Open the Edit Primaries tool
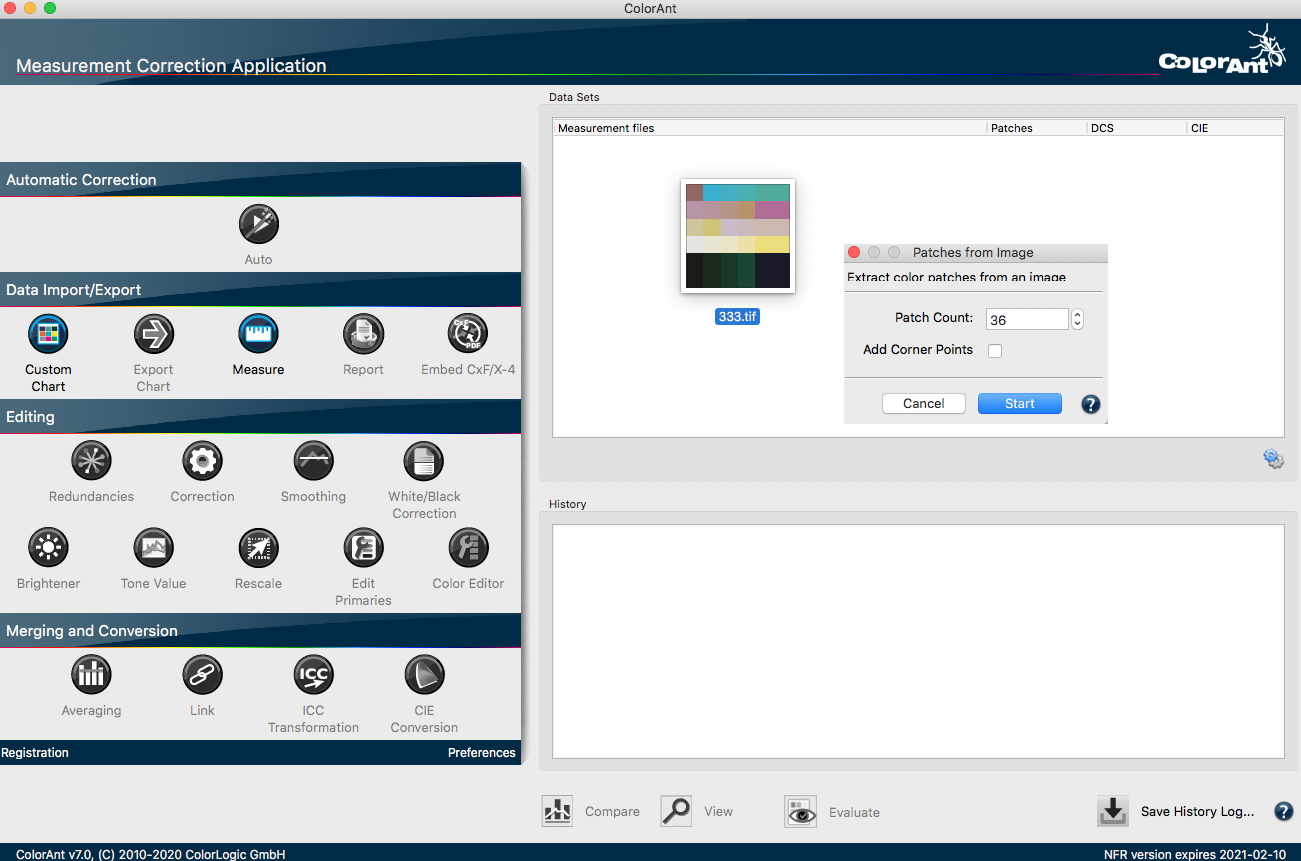The width and height of the screenshot is (1301, 861). pyautogui.click(x=363, y=548)
